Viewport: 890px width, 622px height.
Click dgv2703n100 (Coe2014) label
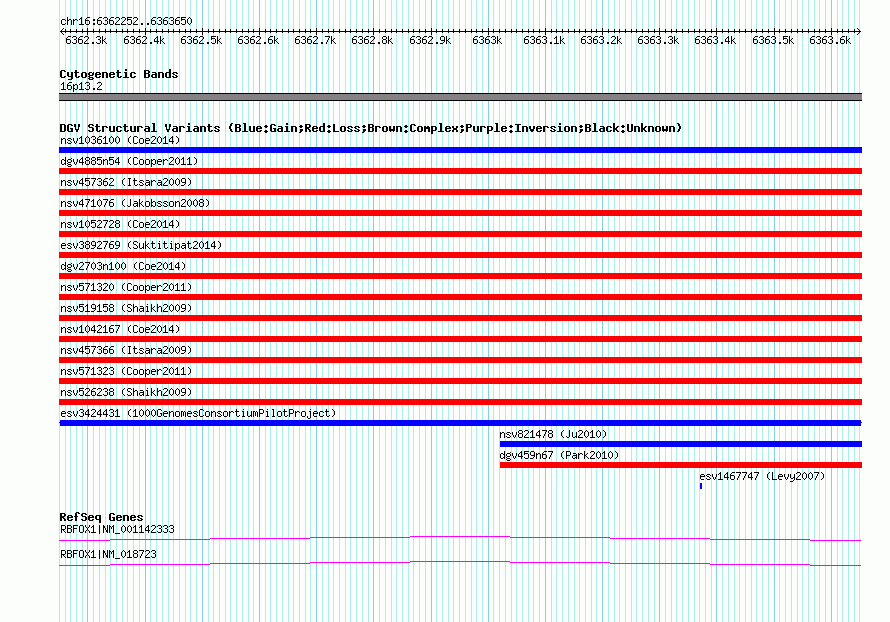tap(123, 266)
